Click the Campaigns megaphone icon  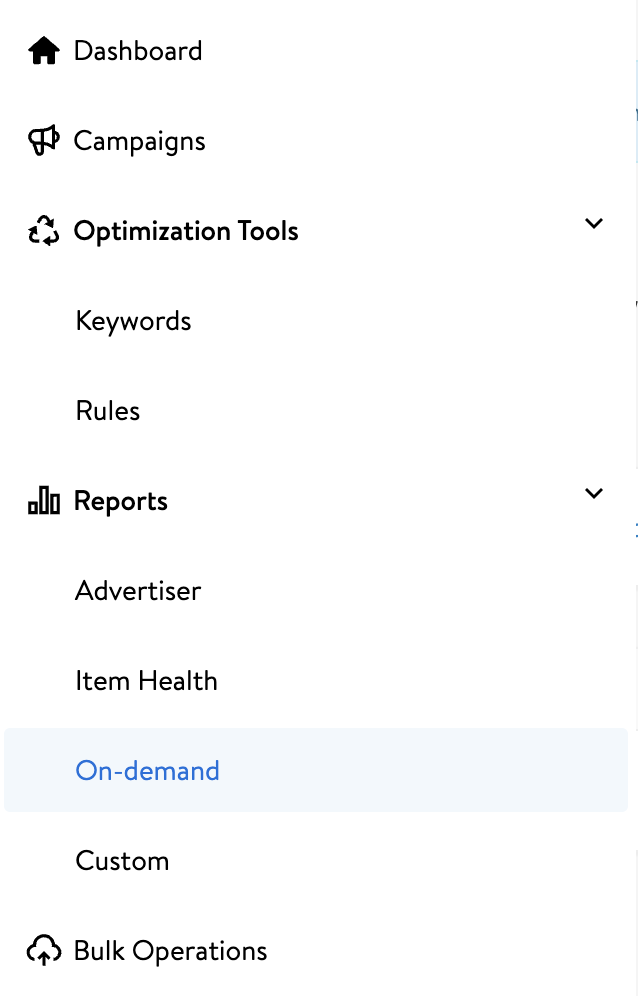click(44, 140)
